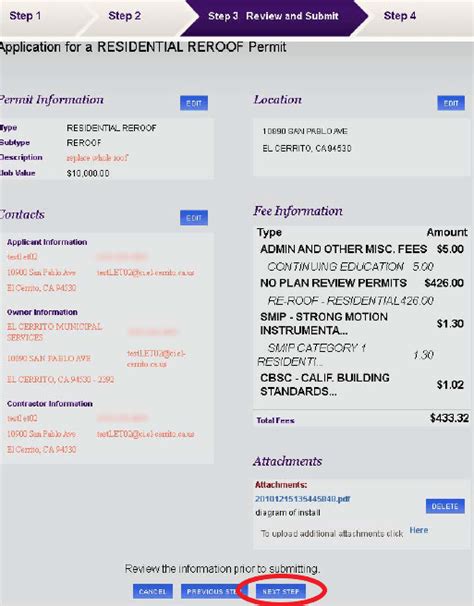
Task: Edit the Contacts section
Action: [x=194, y=218]
